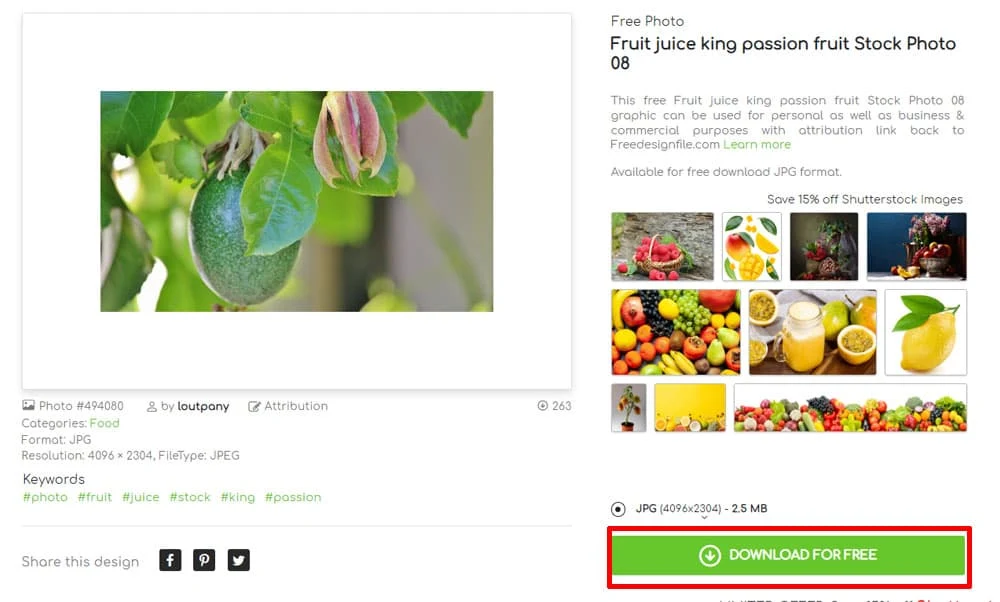Image resolution: width=1000 pixels, height=602 pixels.
Task: Click the photo icon beside Photo #494080
Action: coord(28,405)
